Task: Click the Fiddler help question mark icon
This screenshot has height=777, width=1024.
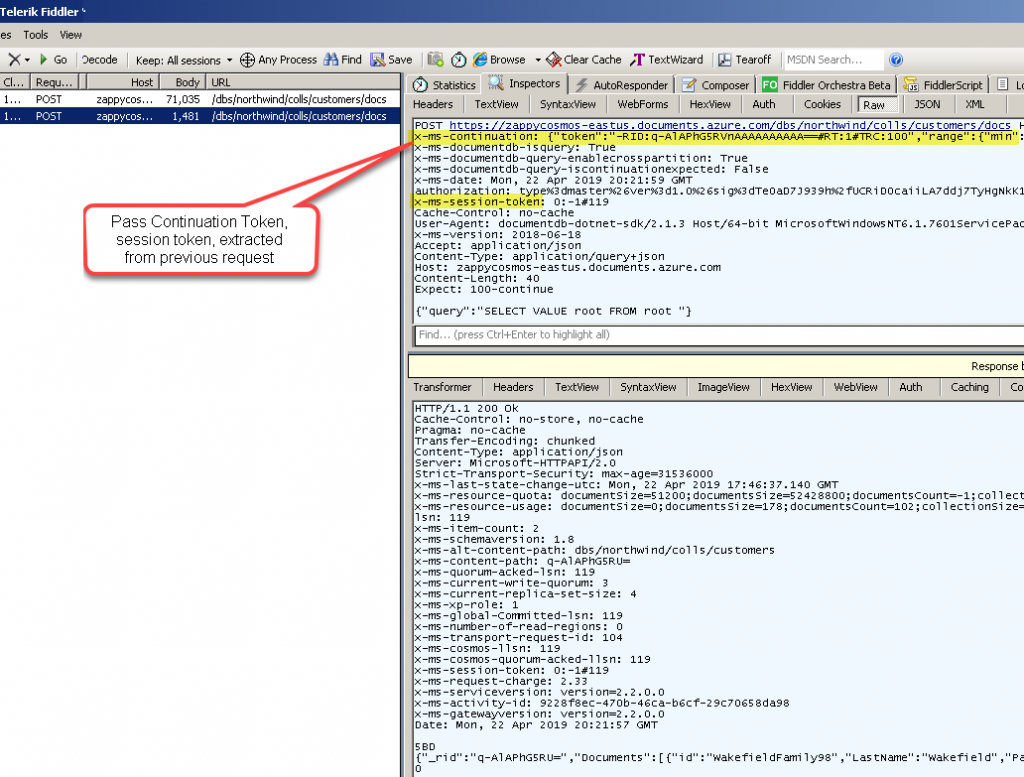Action: (895, 59)
